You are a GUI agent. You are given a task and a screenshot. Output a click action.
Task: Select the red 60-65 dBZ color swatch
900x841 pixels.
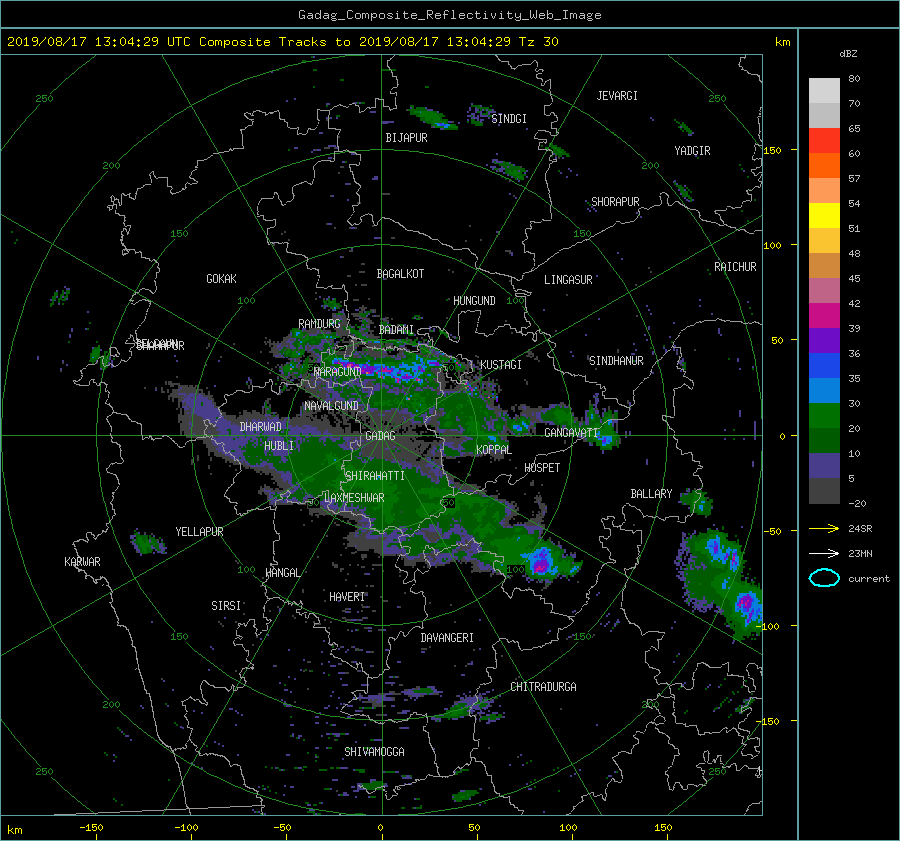point(824,141)
